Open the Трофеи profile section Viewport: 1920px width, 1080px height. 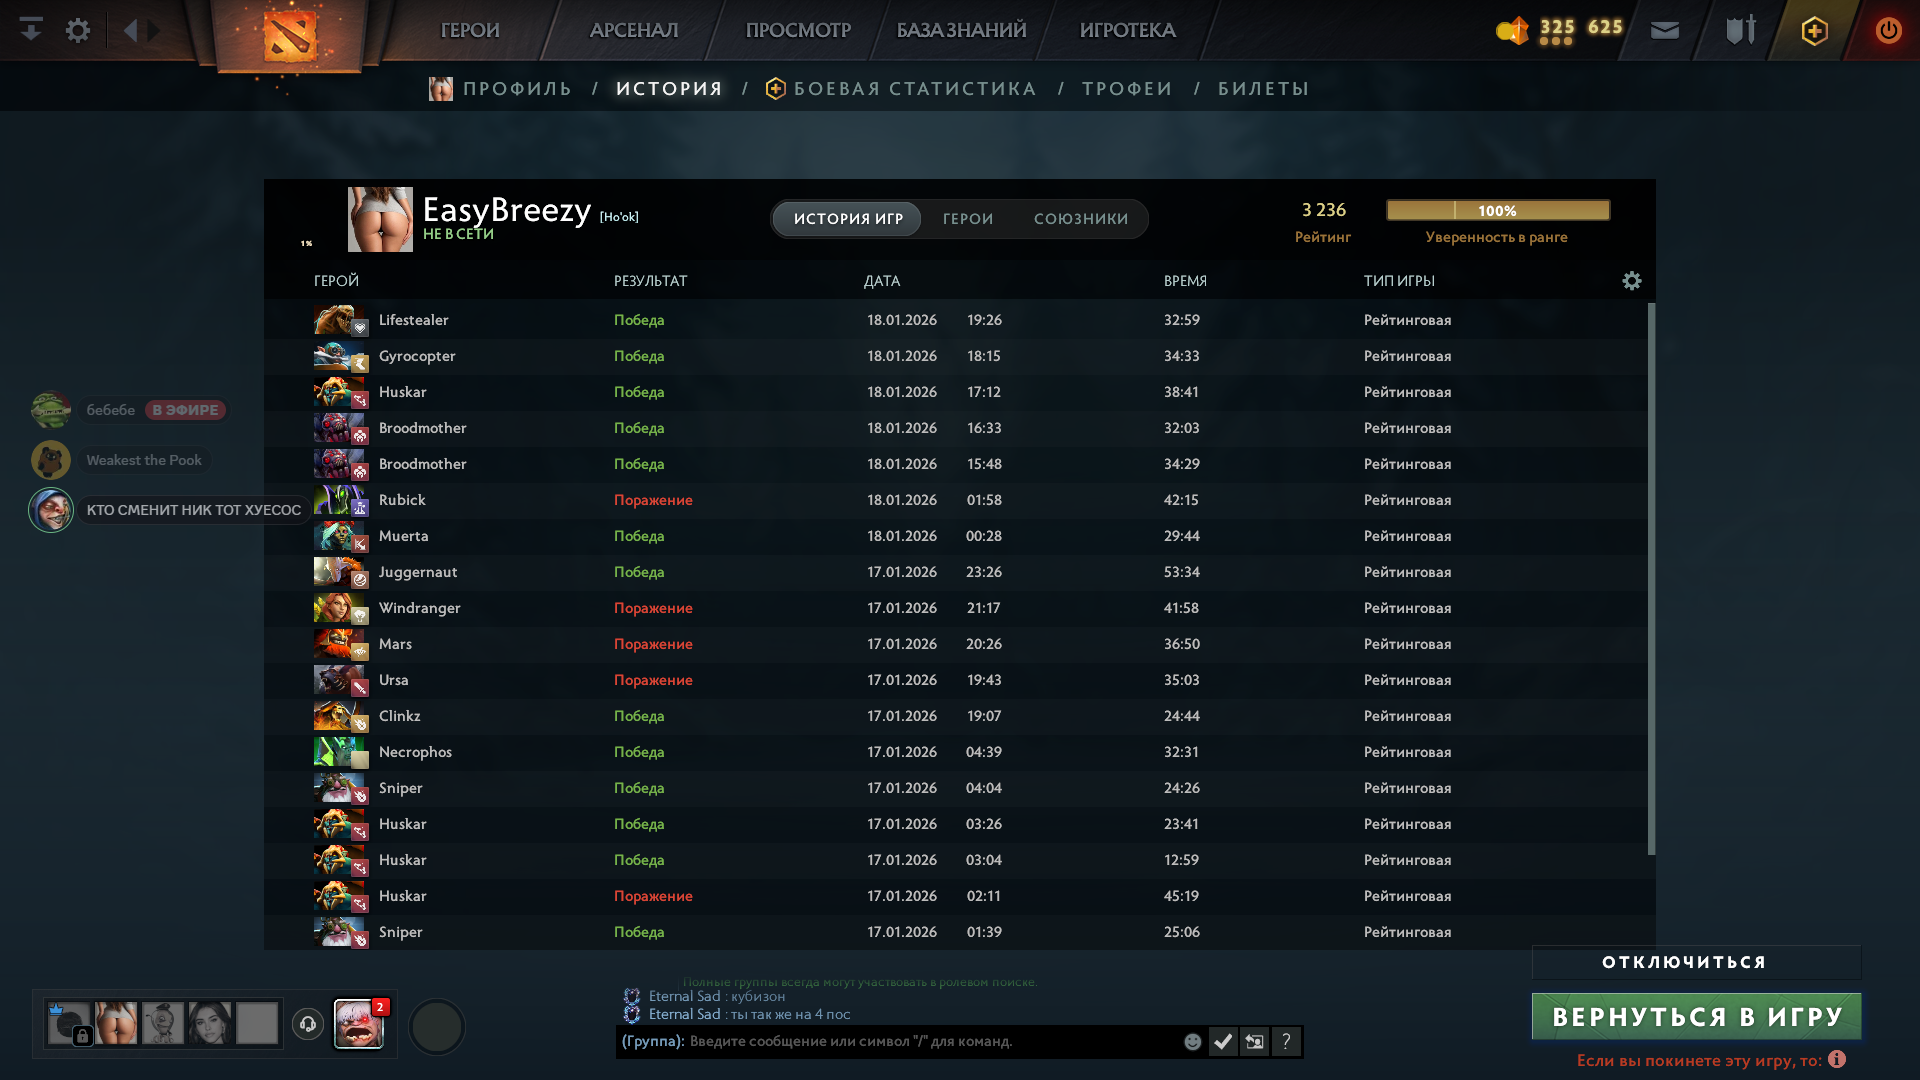pos(1127,89)
